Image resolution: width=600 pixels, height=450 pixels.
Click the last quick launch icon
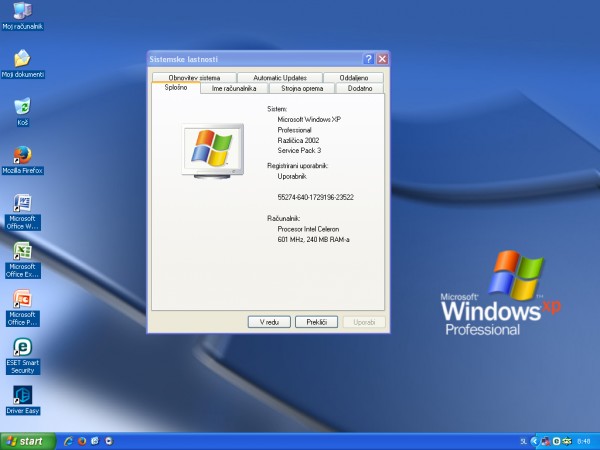[109, 441]
